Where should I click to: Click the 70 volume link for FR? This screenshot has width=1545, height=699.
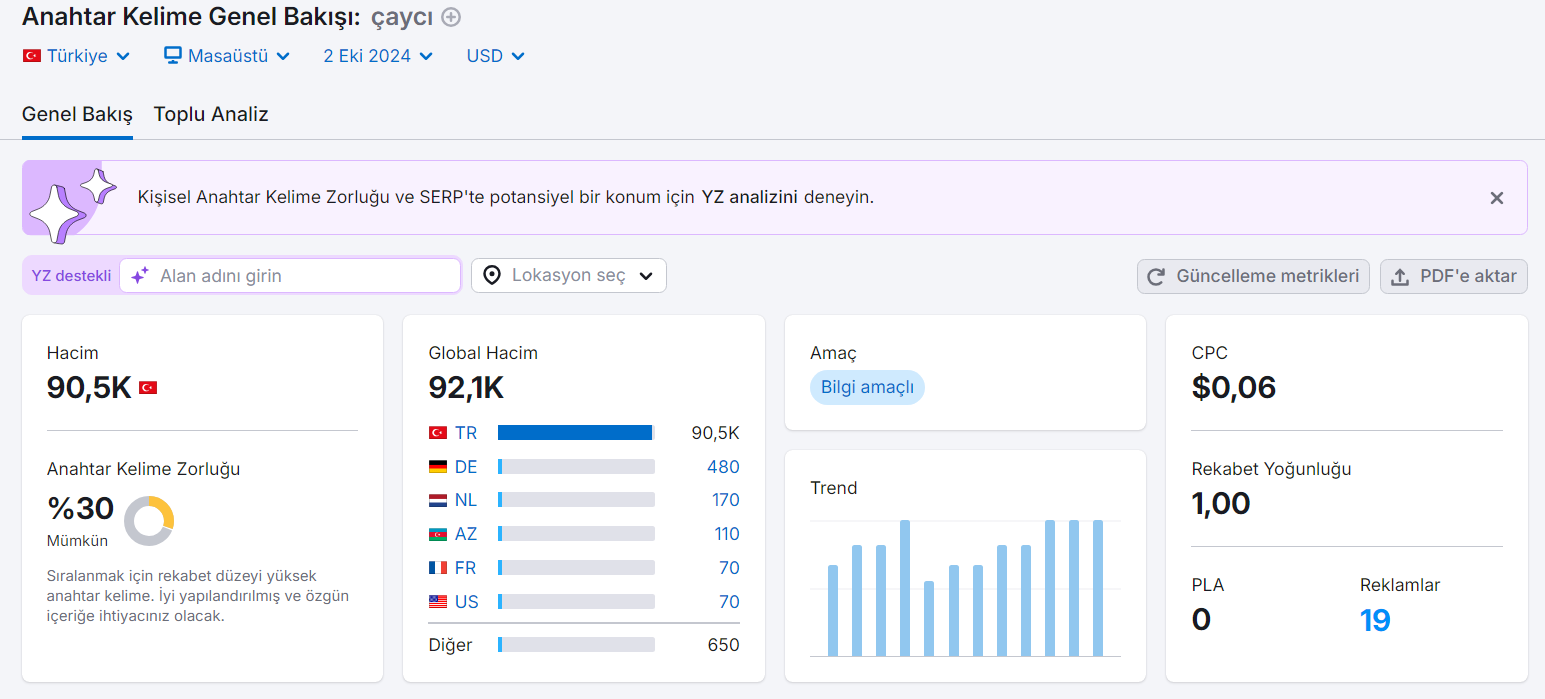pyautogui.click(x=729, y=568)
